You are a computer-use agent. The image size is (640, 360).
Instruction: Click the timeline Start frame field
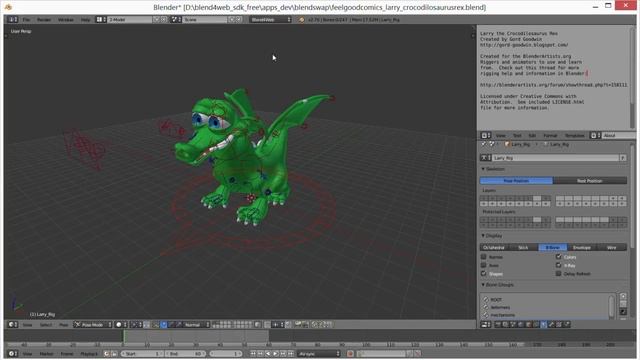tap(142, 353)
